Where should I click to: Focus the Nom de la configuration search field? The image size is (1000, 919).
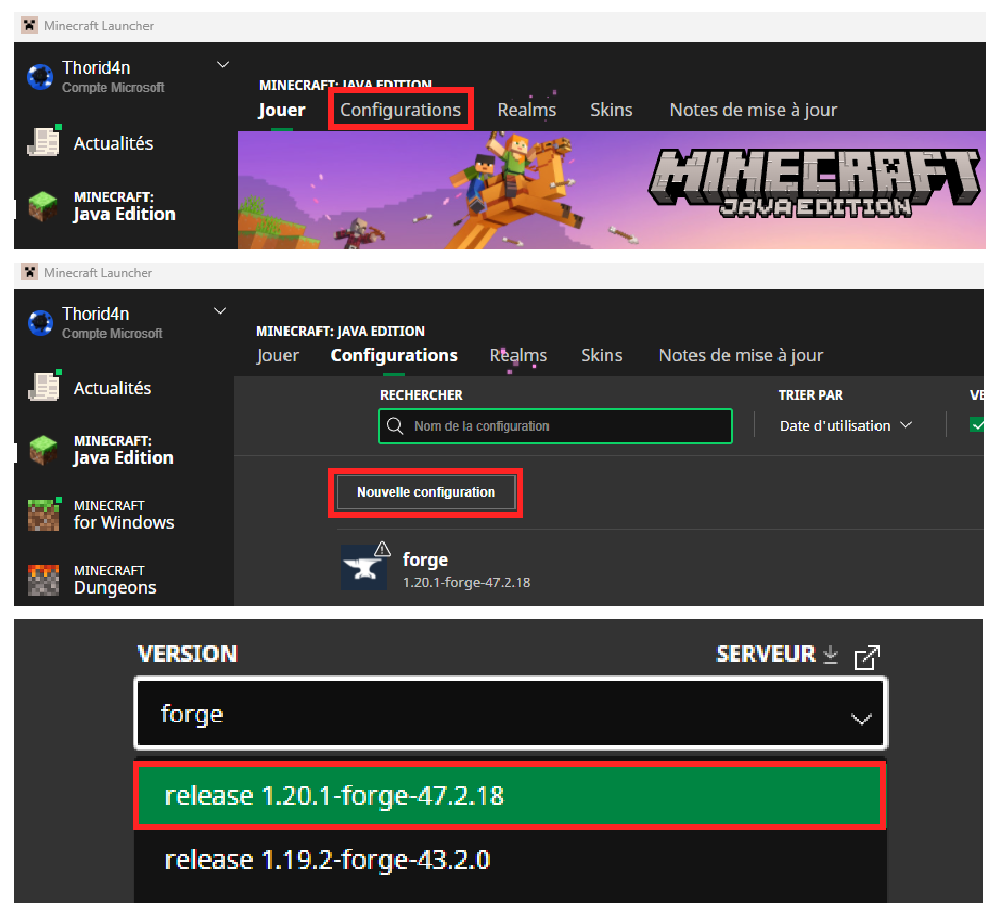coord(555,426)
